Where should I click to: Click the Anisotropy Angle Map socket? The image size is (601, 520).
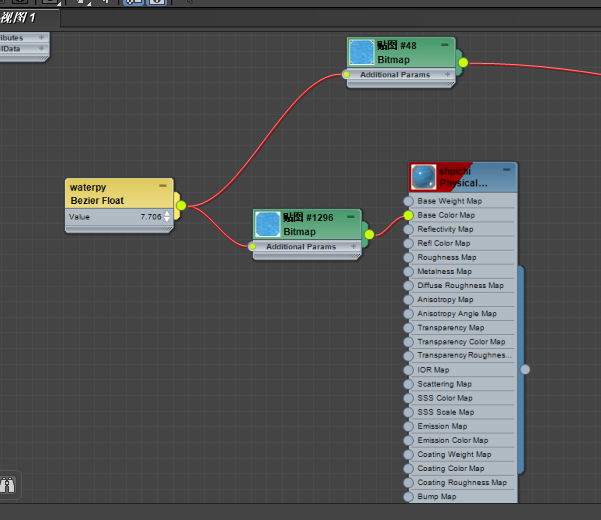point(409,313)
